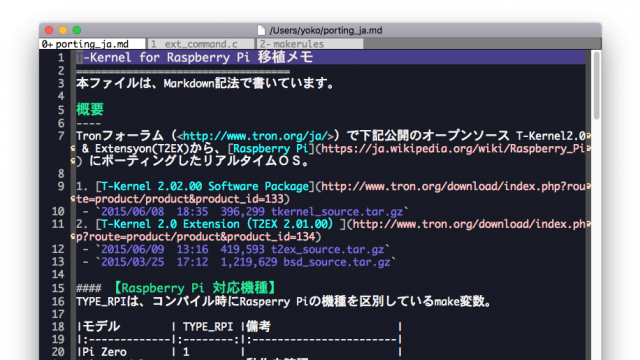The image size is (640, 360).
Task: Click line number 1 in the gutter
Action: click(61, 58)
